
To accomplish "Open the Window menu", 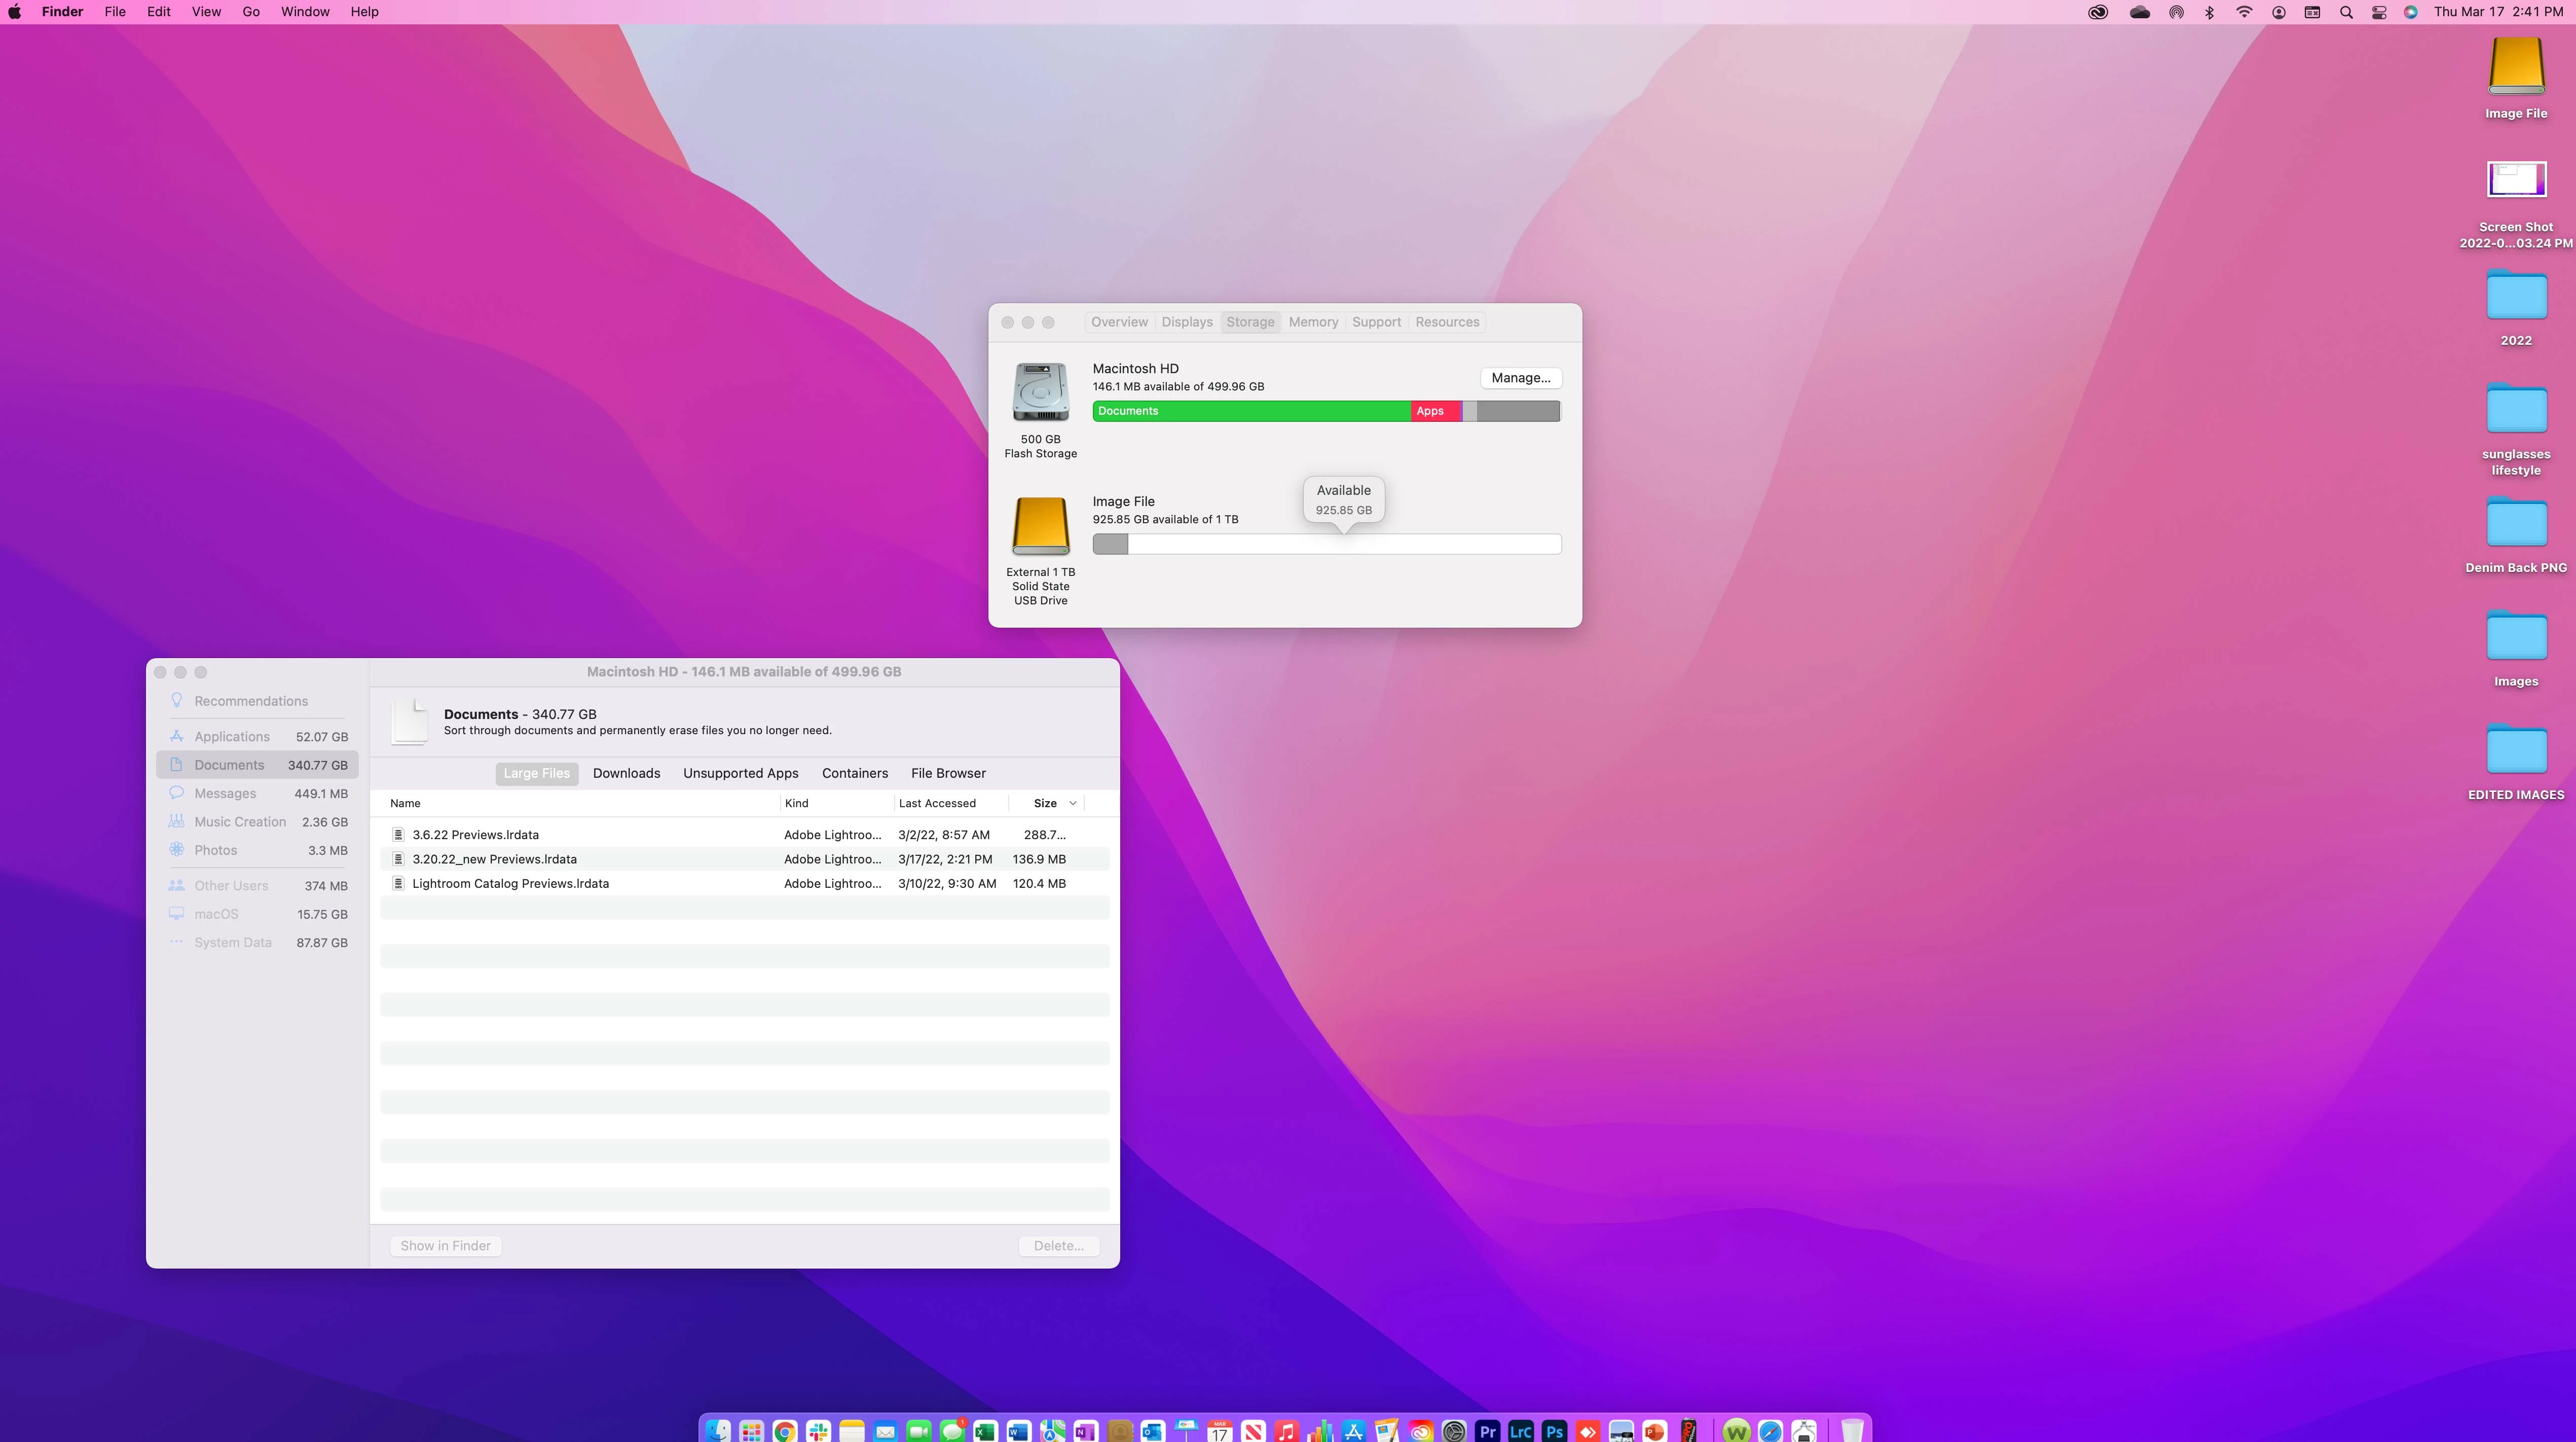I will (x=305, y=12).
